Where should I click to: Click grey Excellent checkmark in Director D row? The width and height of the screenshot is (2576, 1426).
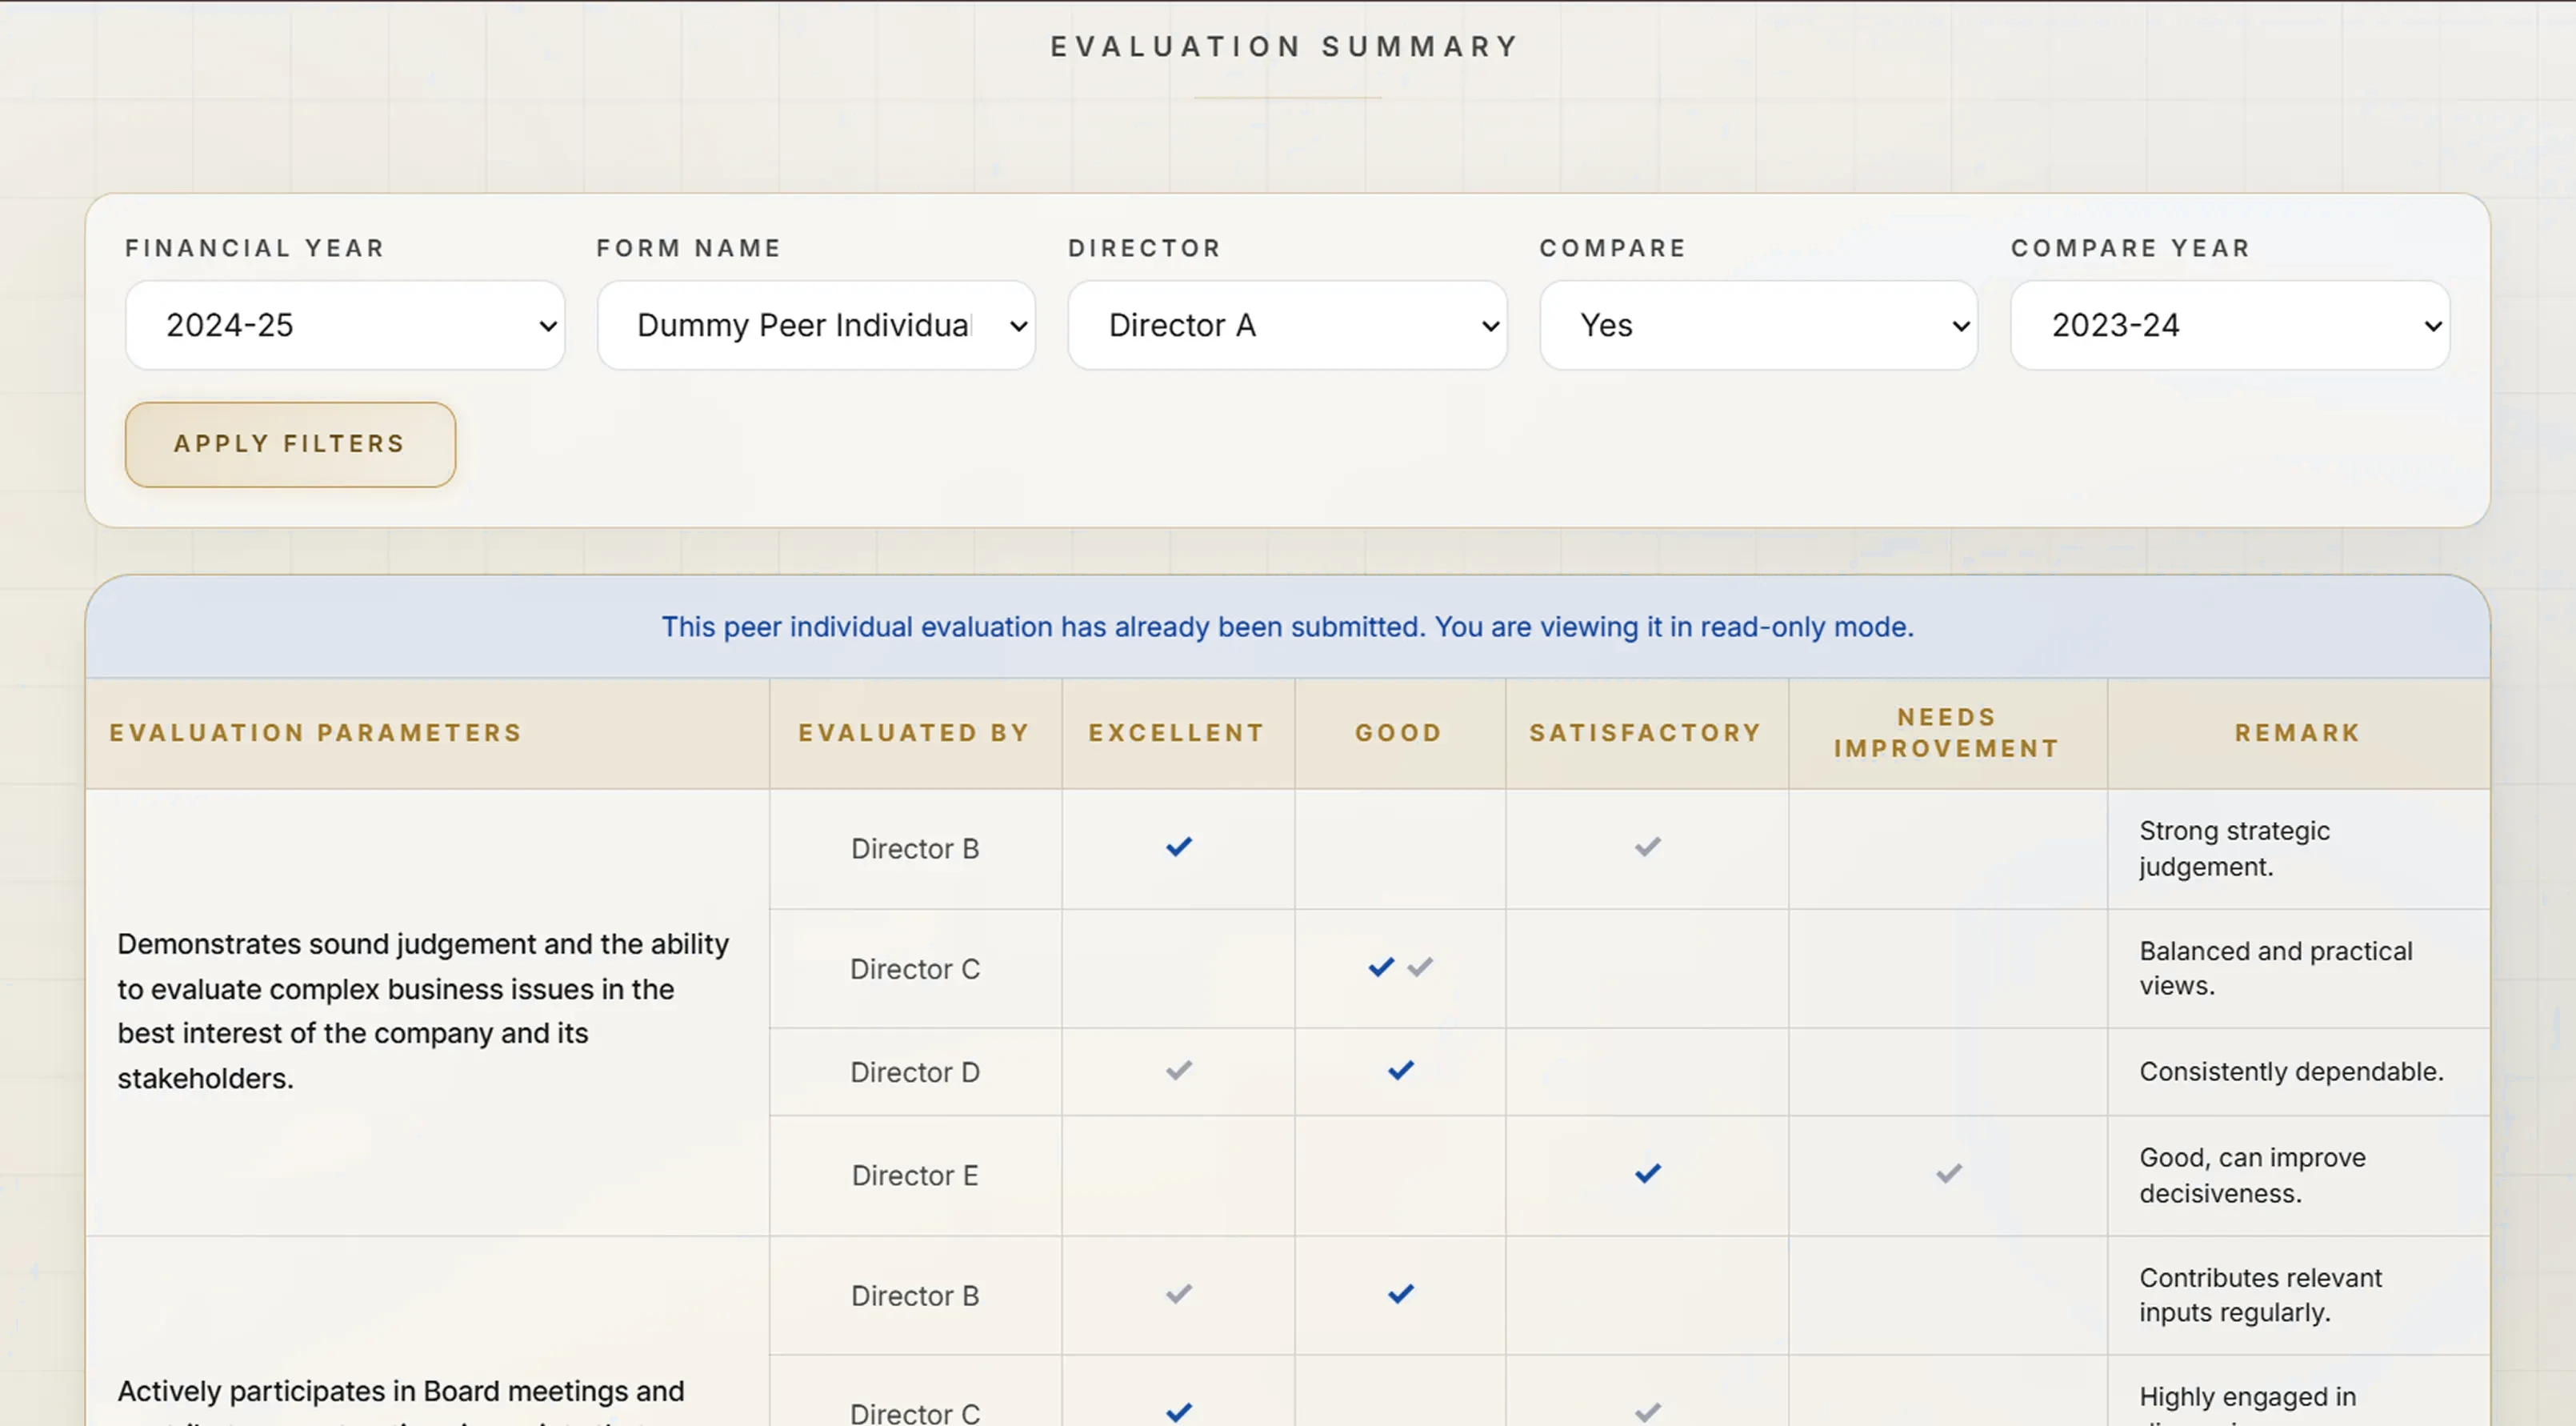[x=1179, y=1071]
